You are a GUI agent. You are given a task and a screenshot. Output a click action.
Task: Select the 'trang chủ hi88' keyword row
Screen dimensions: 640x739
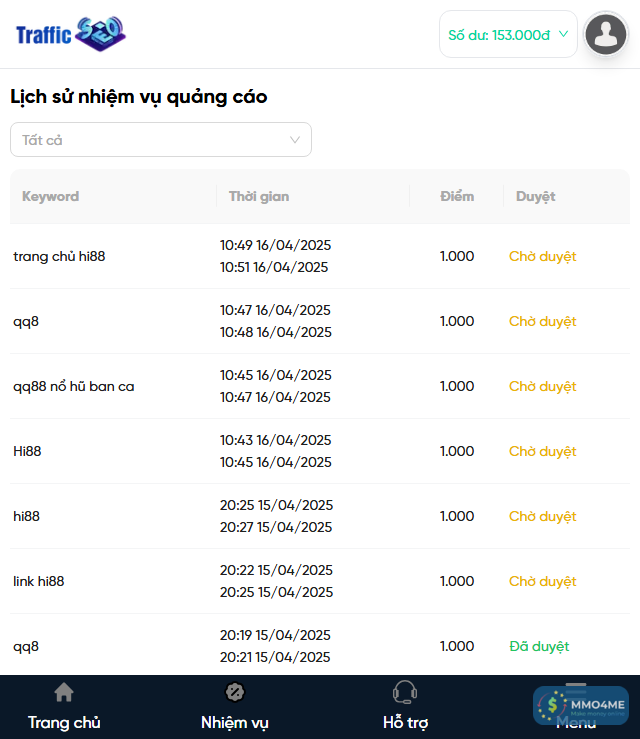(x=59, y=256)
